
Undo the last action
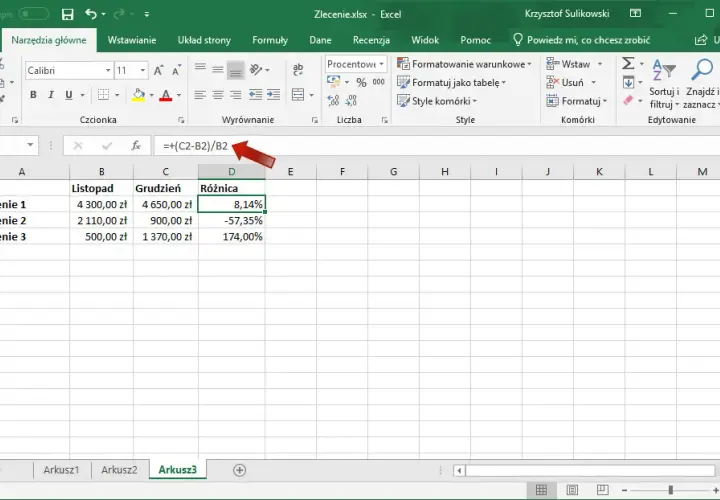pos(91,14)
